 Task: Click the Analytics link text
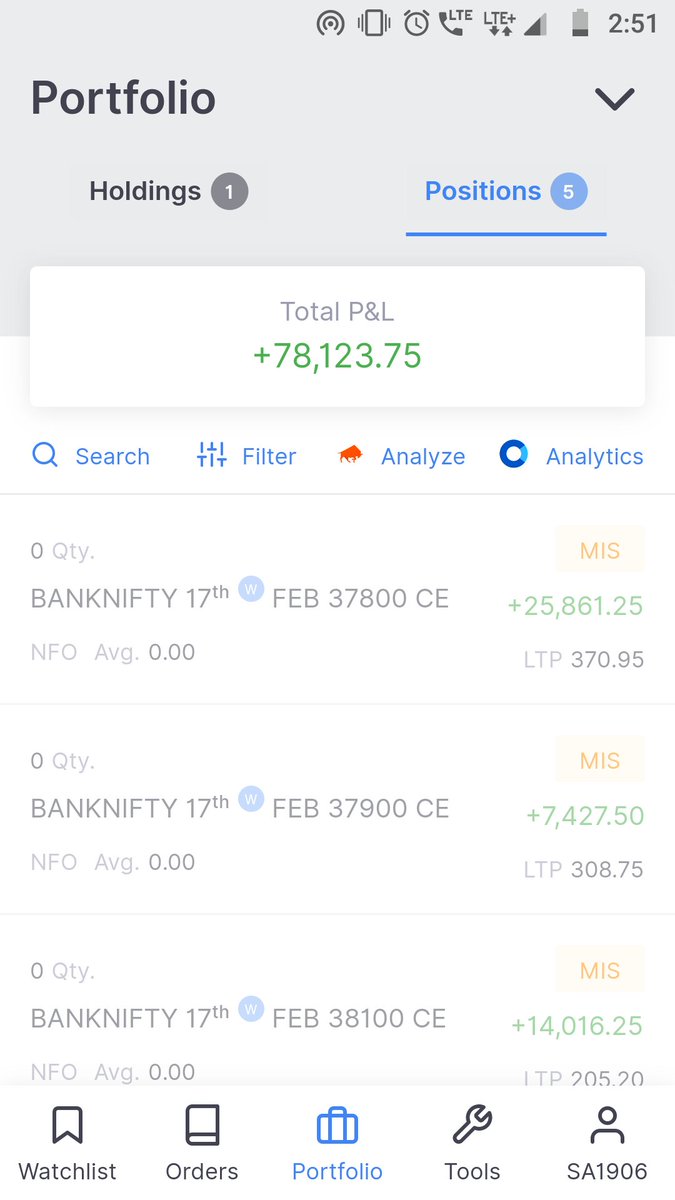(594, 457)
